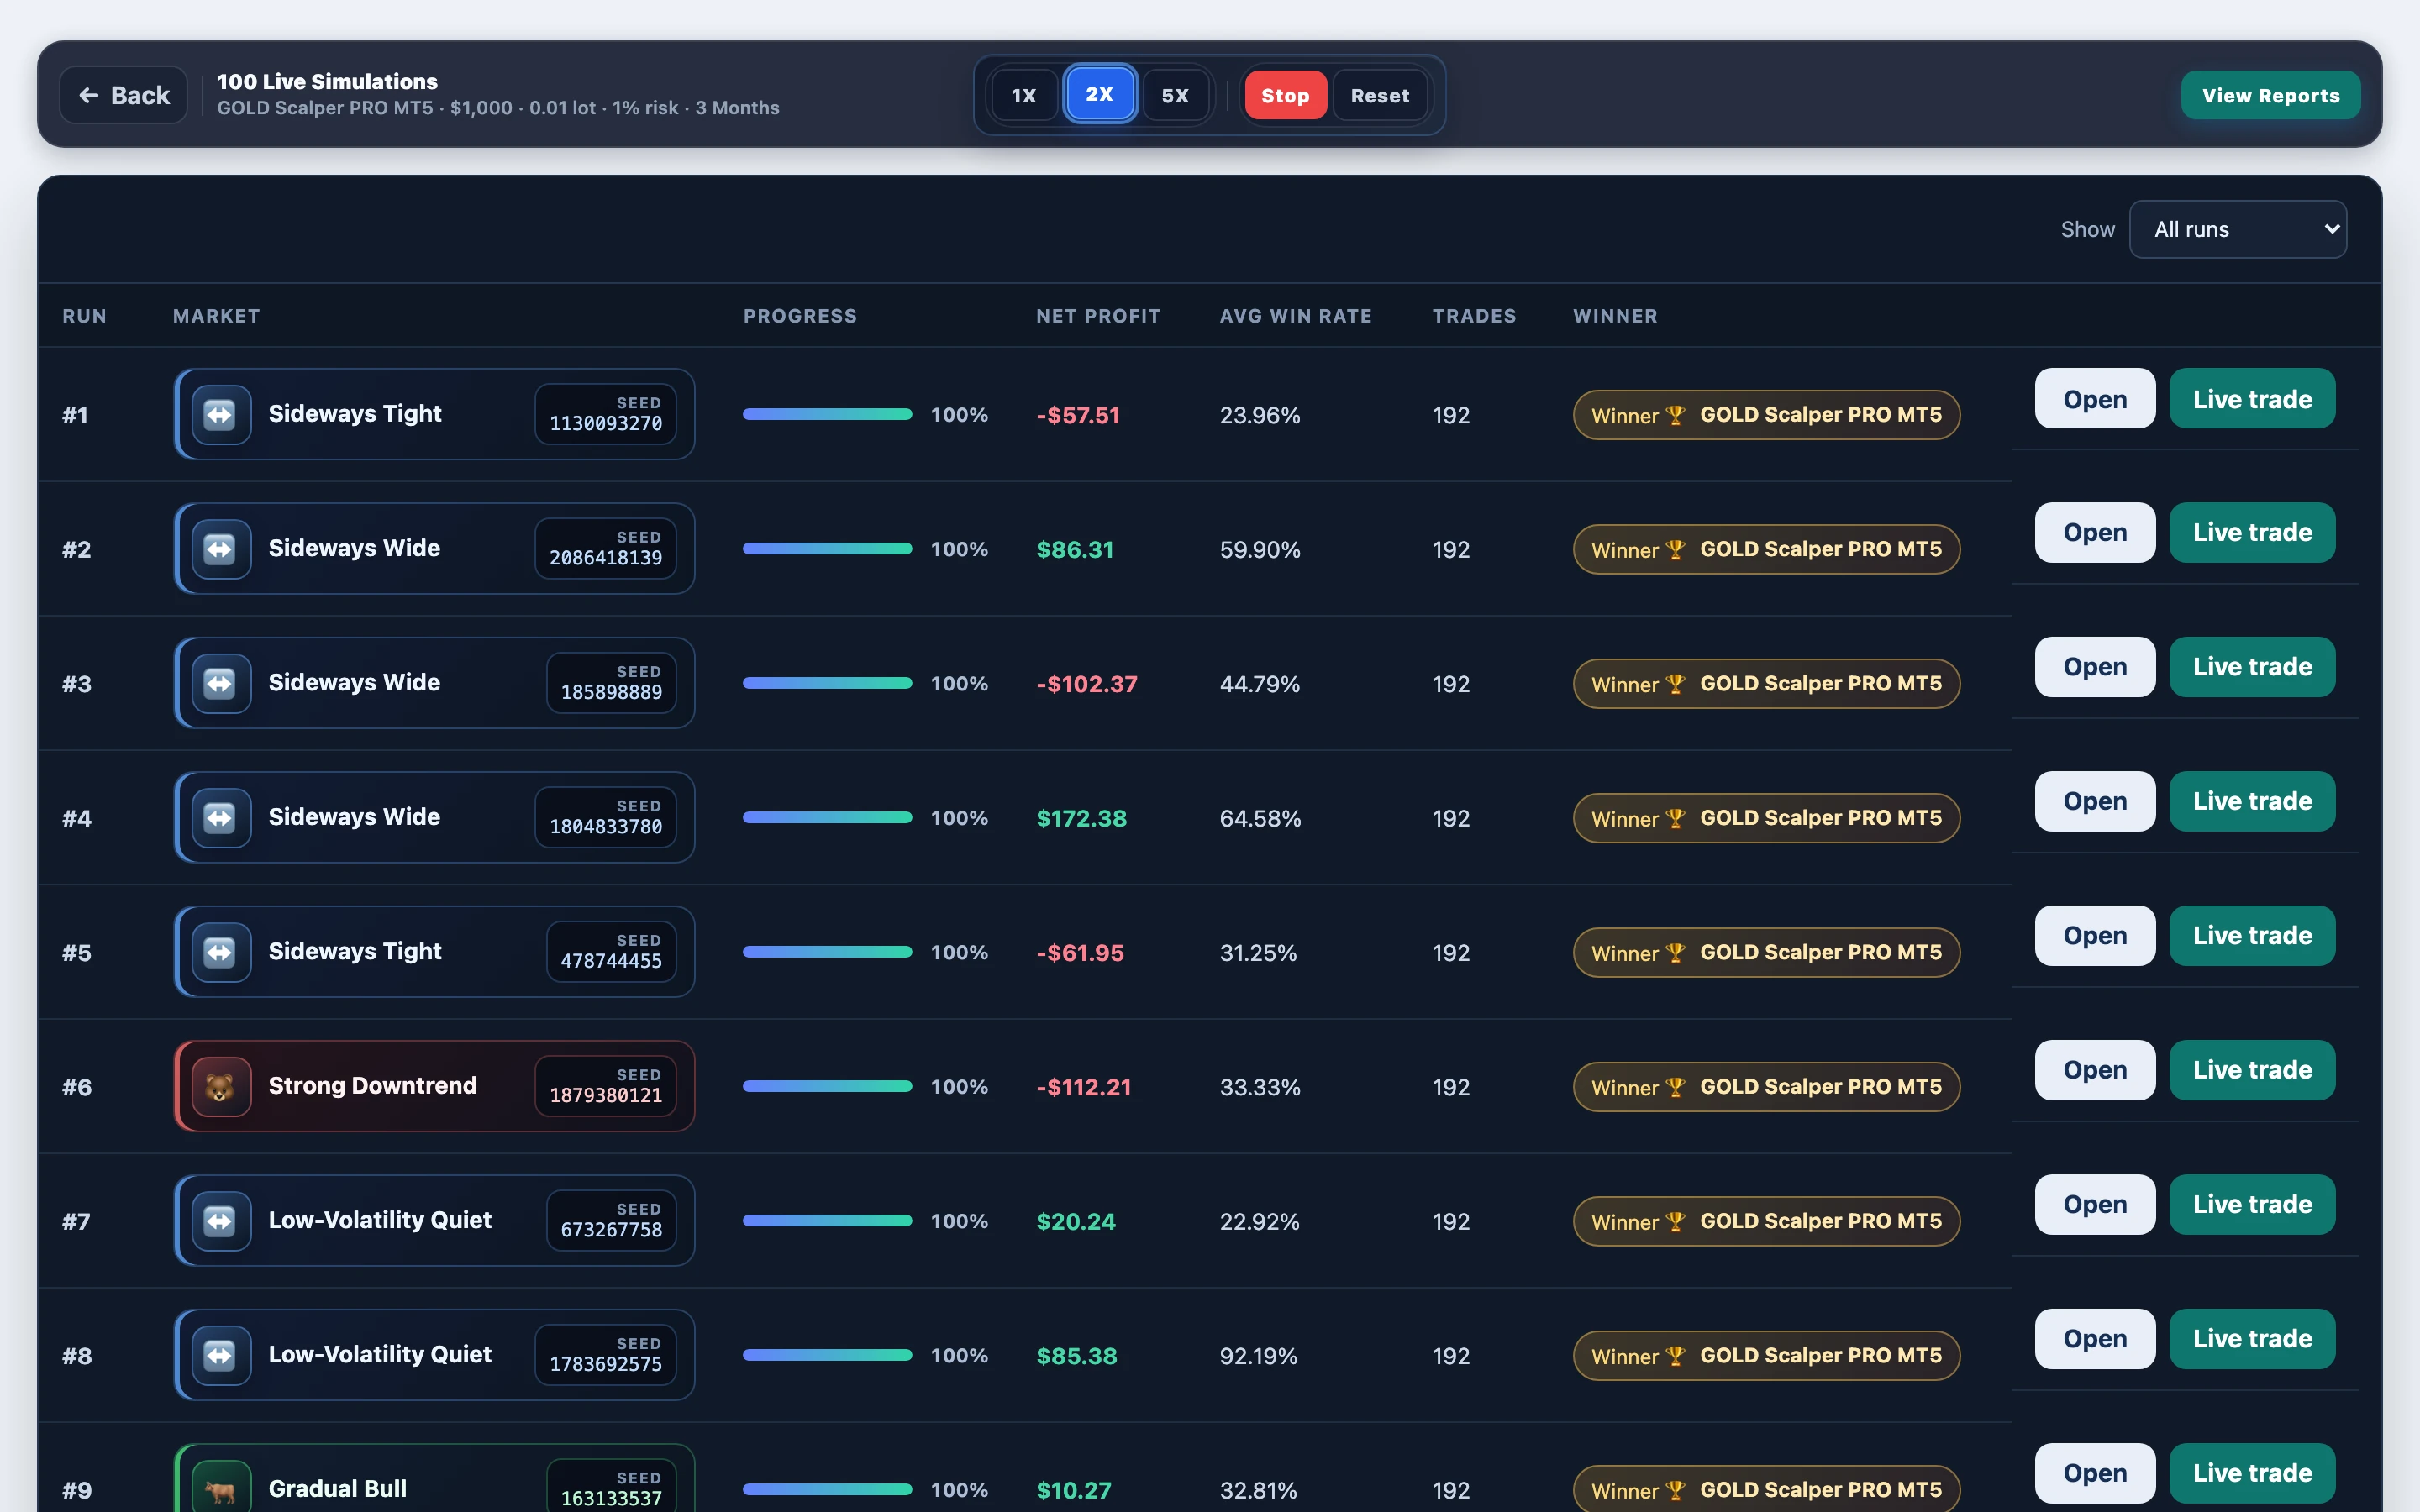The height and width of the screenshot is (1512, 2420).
Task: Click the seed 1130093270 badge
Action: tap(606, 414)
